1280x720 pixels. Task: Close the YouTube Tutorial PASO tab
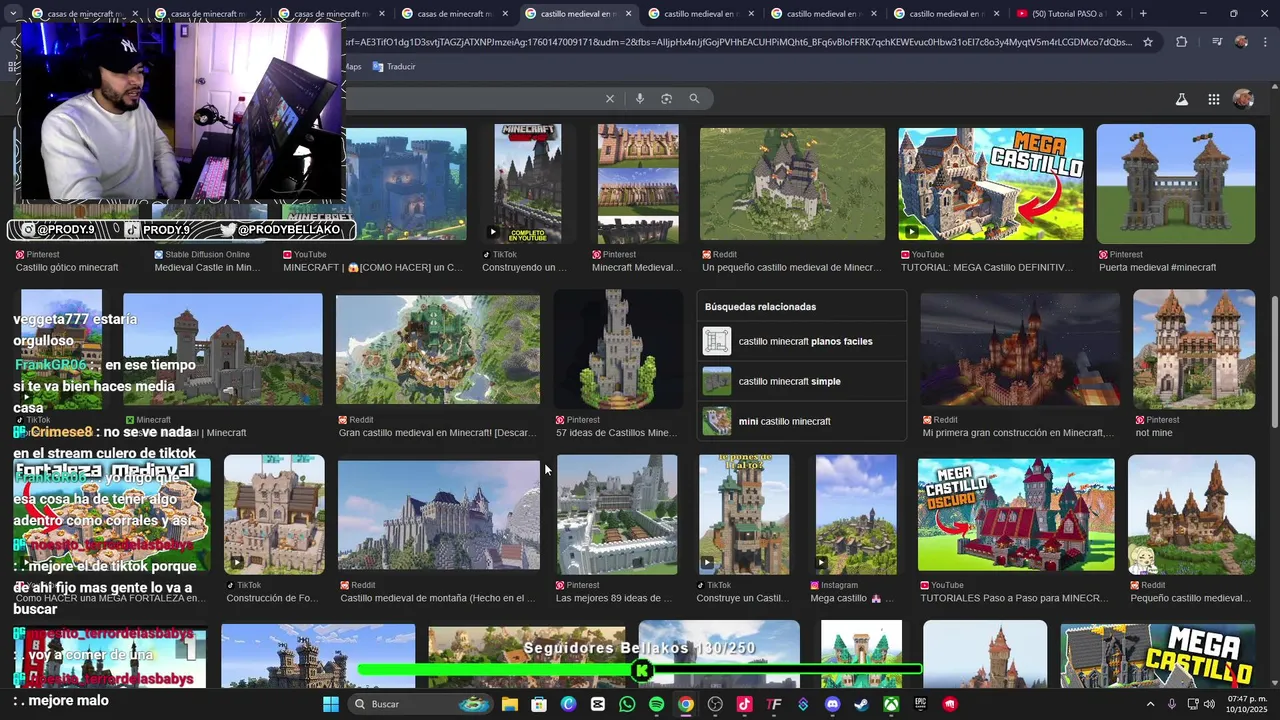[x=1119, y=14]
